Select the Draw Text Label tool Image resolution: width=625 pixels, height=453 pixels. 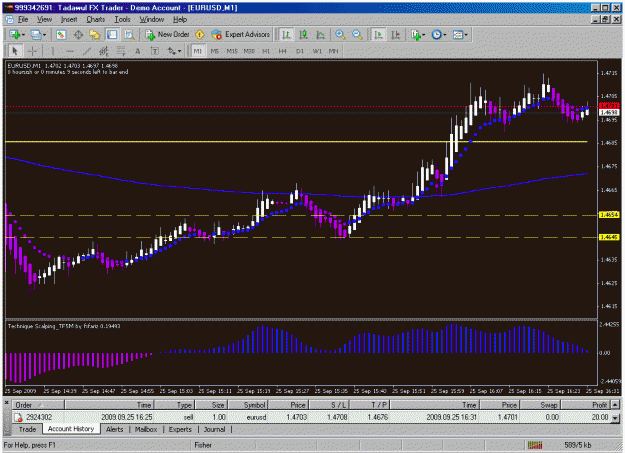(x=155, y=51)
